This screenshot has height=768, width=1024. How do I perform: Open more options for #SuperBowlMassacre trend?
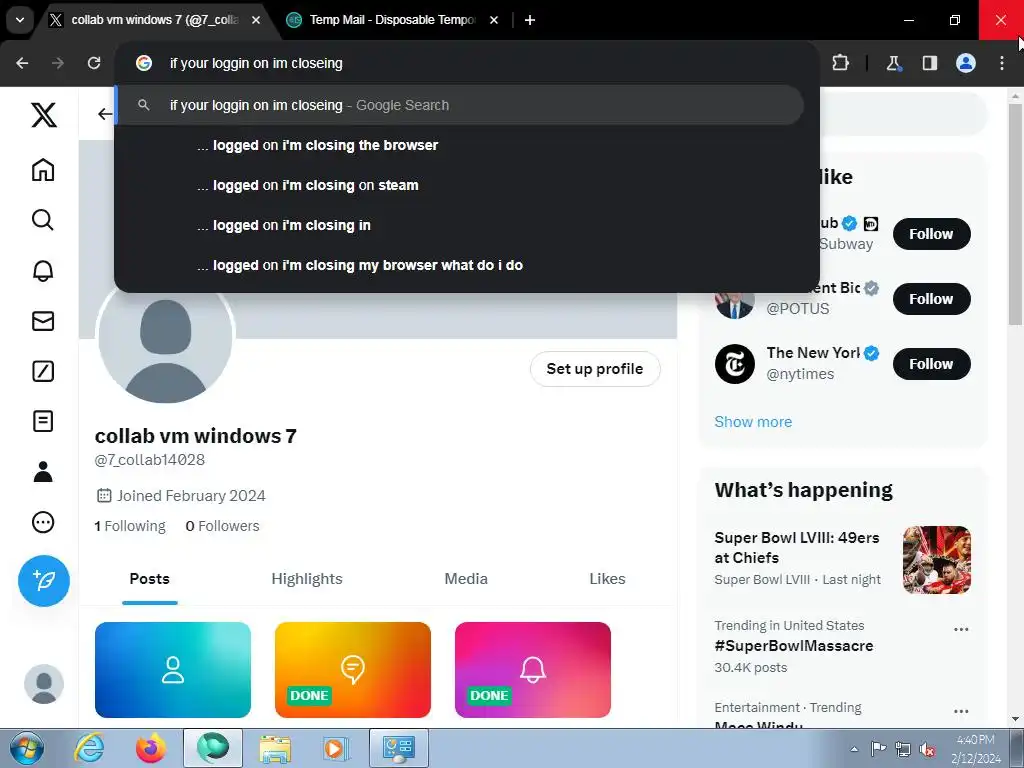click(961, 630)
